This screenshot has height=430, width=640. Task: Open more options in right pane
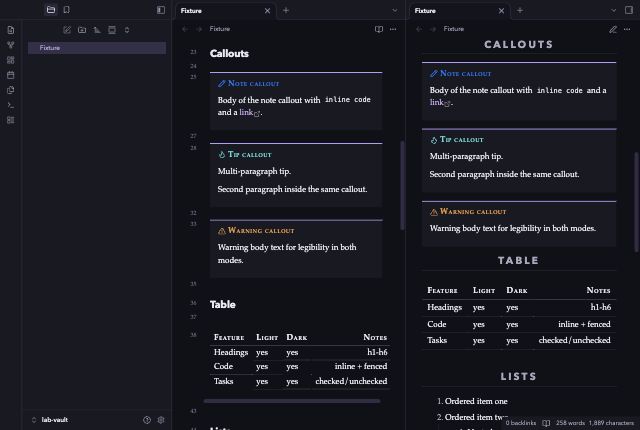[627, 29]
